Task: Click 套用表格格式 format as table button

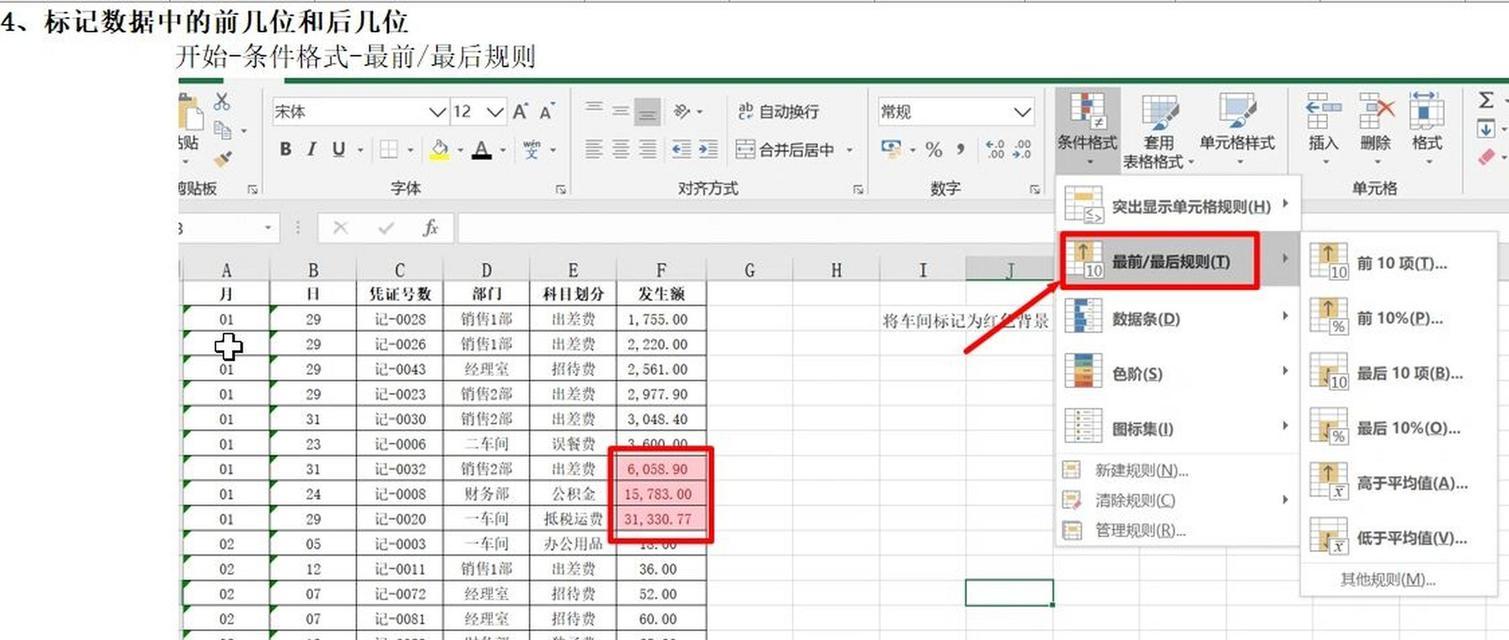Action: (x=1158, y=131)
